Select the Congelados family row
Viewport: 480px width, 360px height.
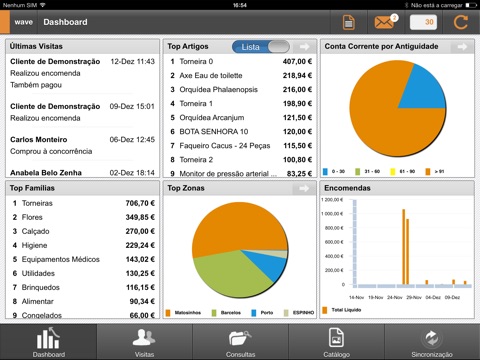click(82, 314)
